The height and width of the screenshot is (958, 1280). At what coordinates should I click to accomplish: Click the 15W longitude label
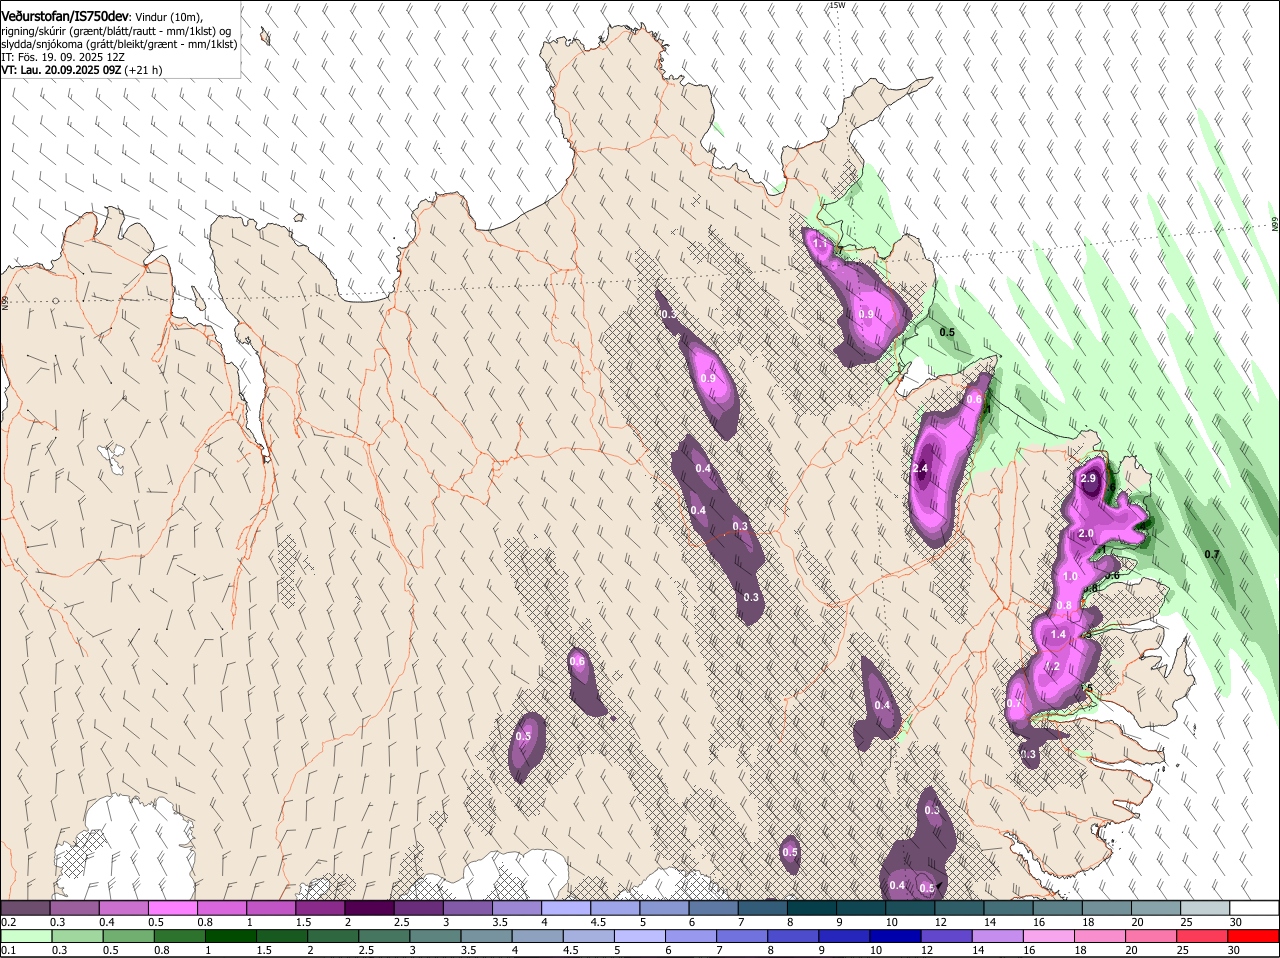click(x=837, y=5)
